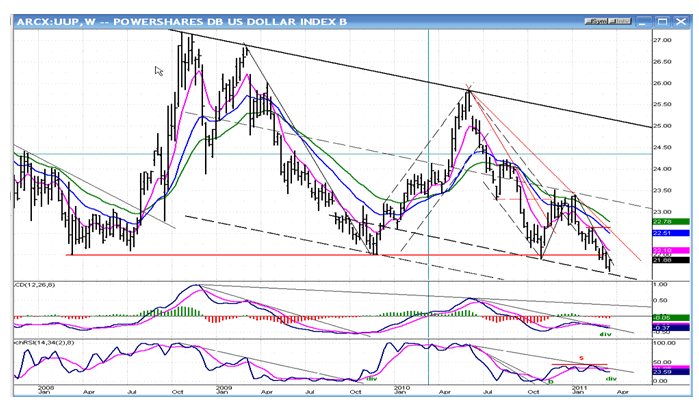Click the 23.59 RSI value tag
The width and height of the screenshot is (699, 411).
click(670, 371)
